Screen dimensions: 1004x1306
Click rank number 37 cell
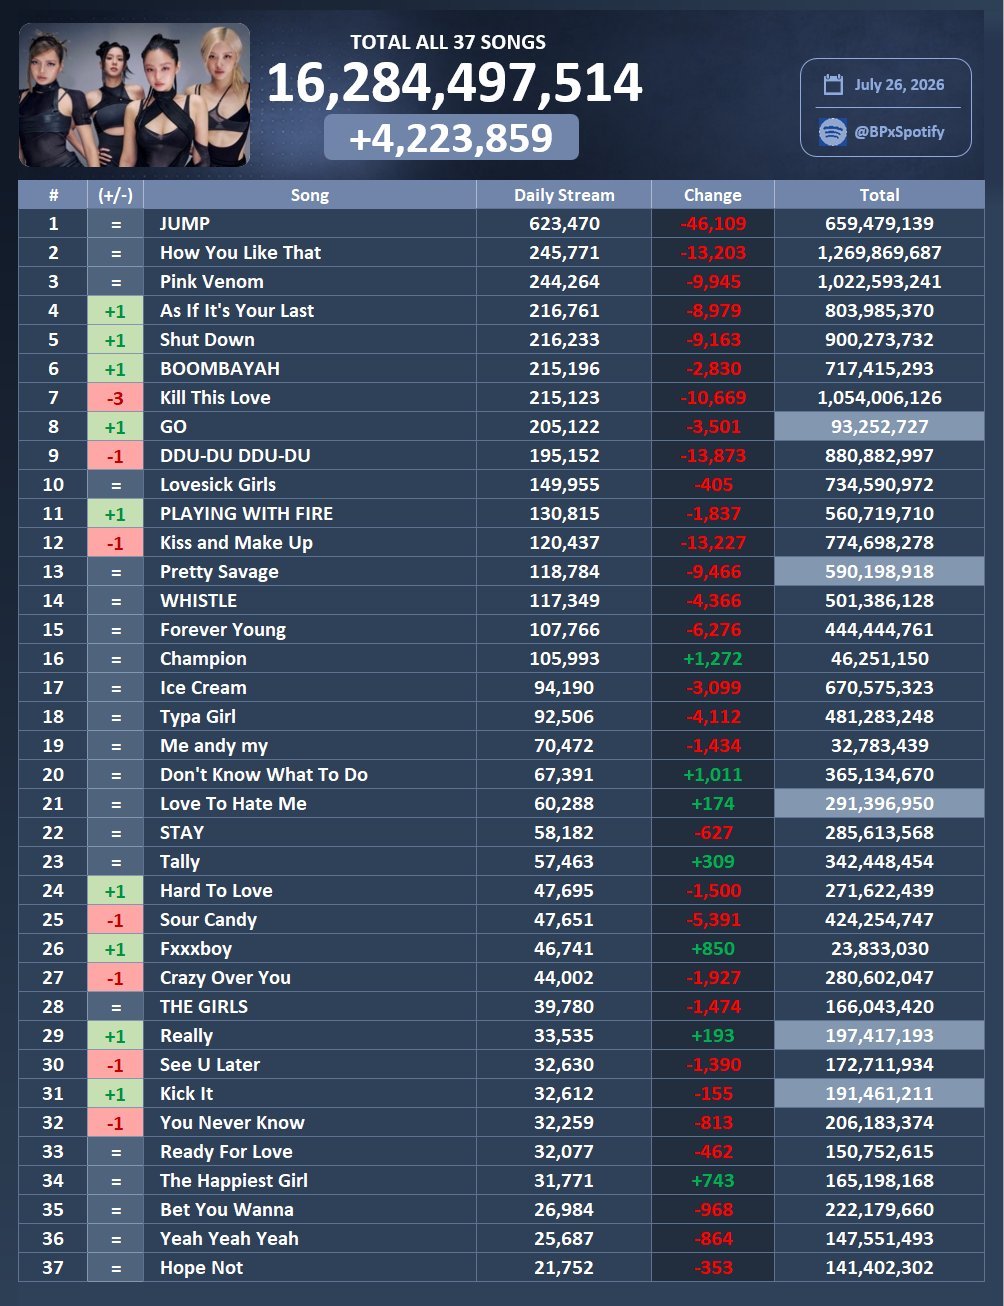pyautogui.click(x=53, y=1268)
